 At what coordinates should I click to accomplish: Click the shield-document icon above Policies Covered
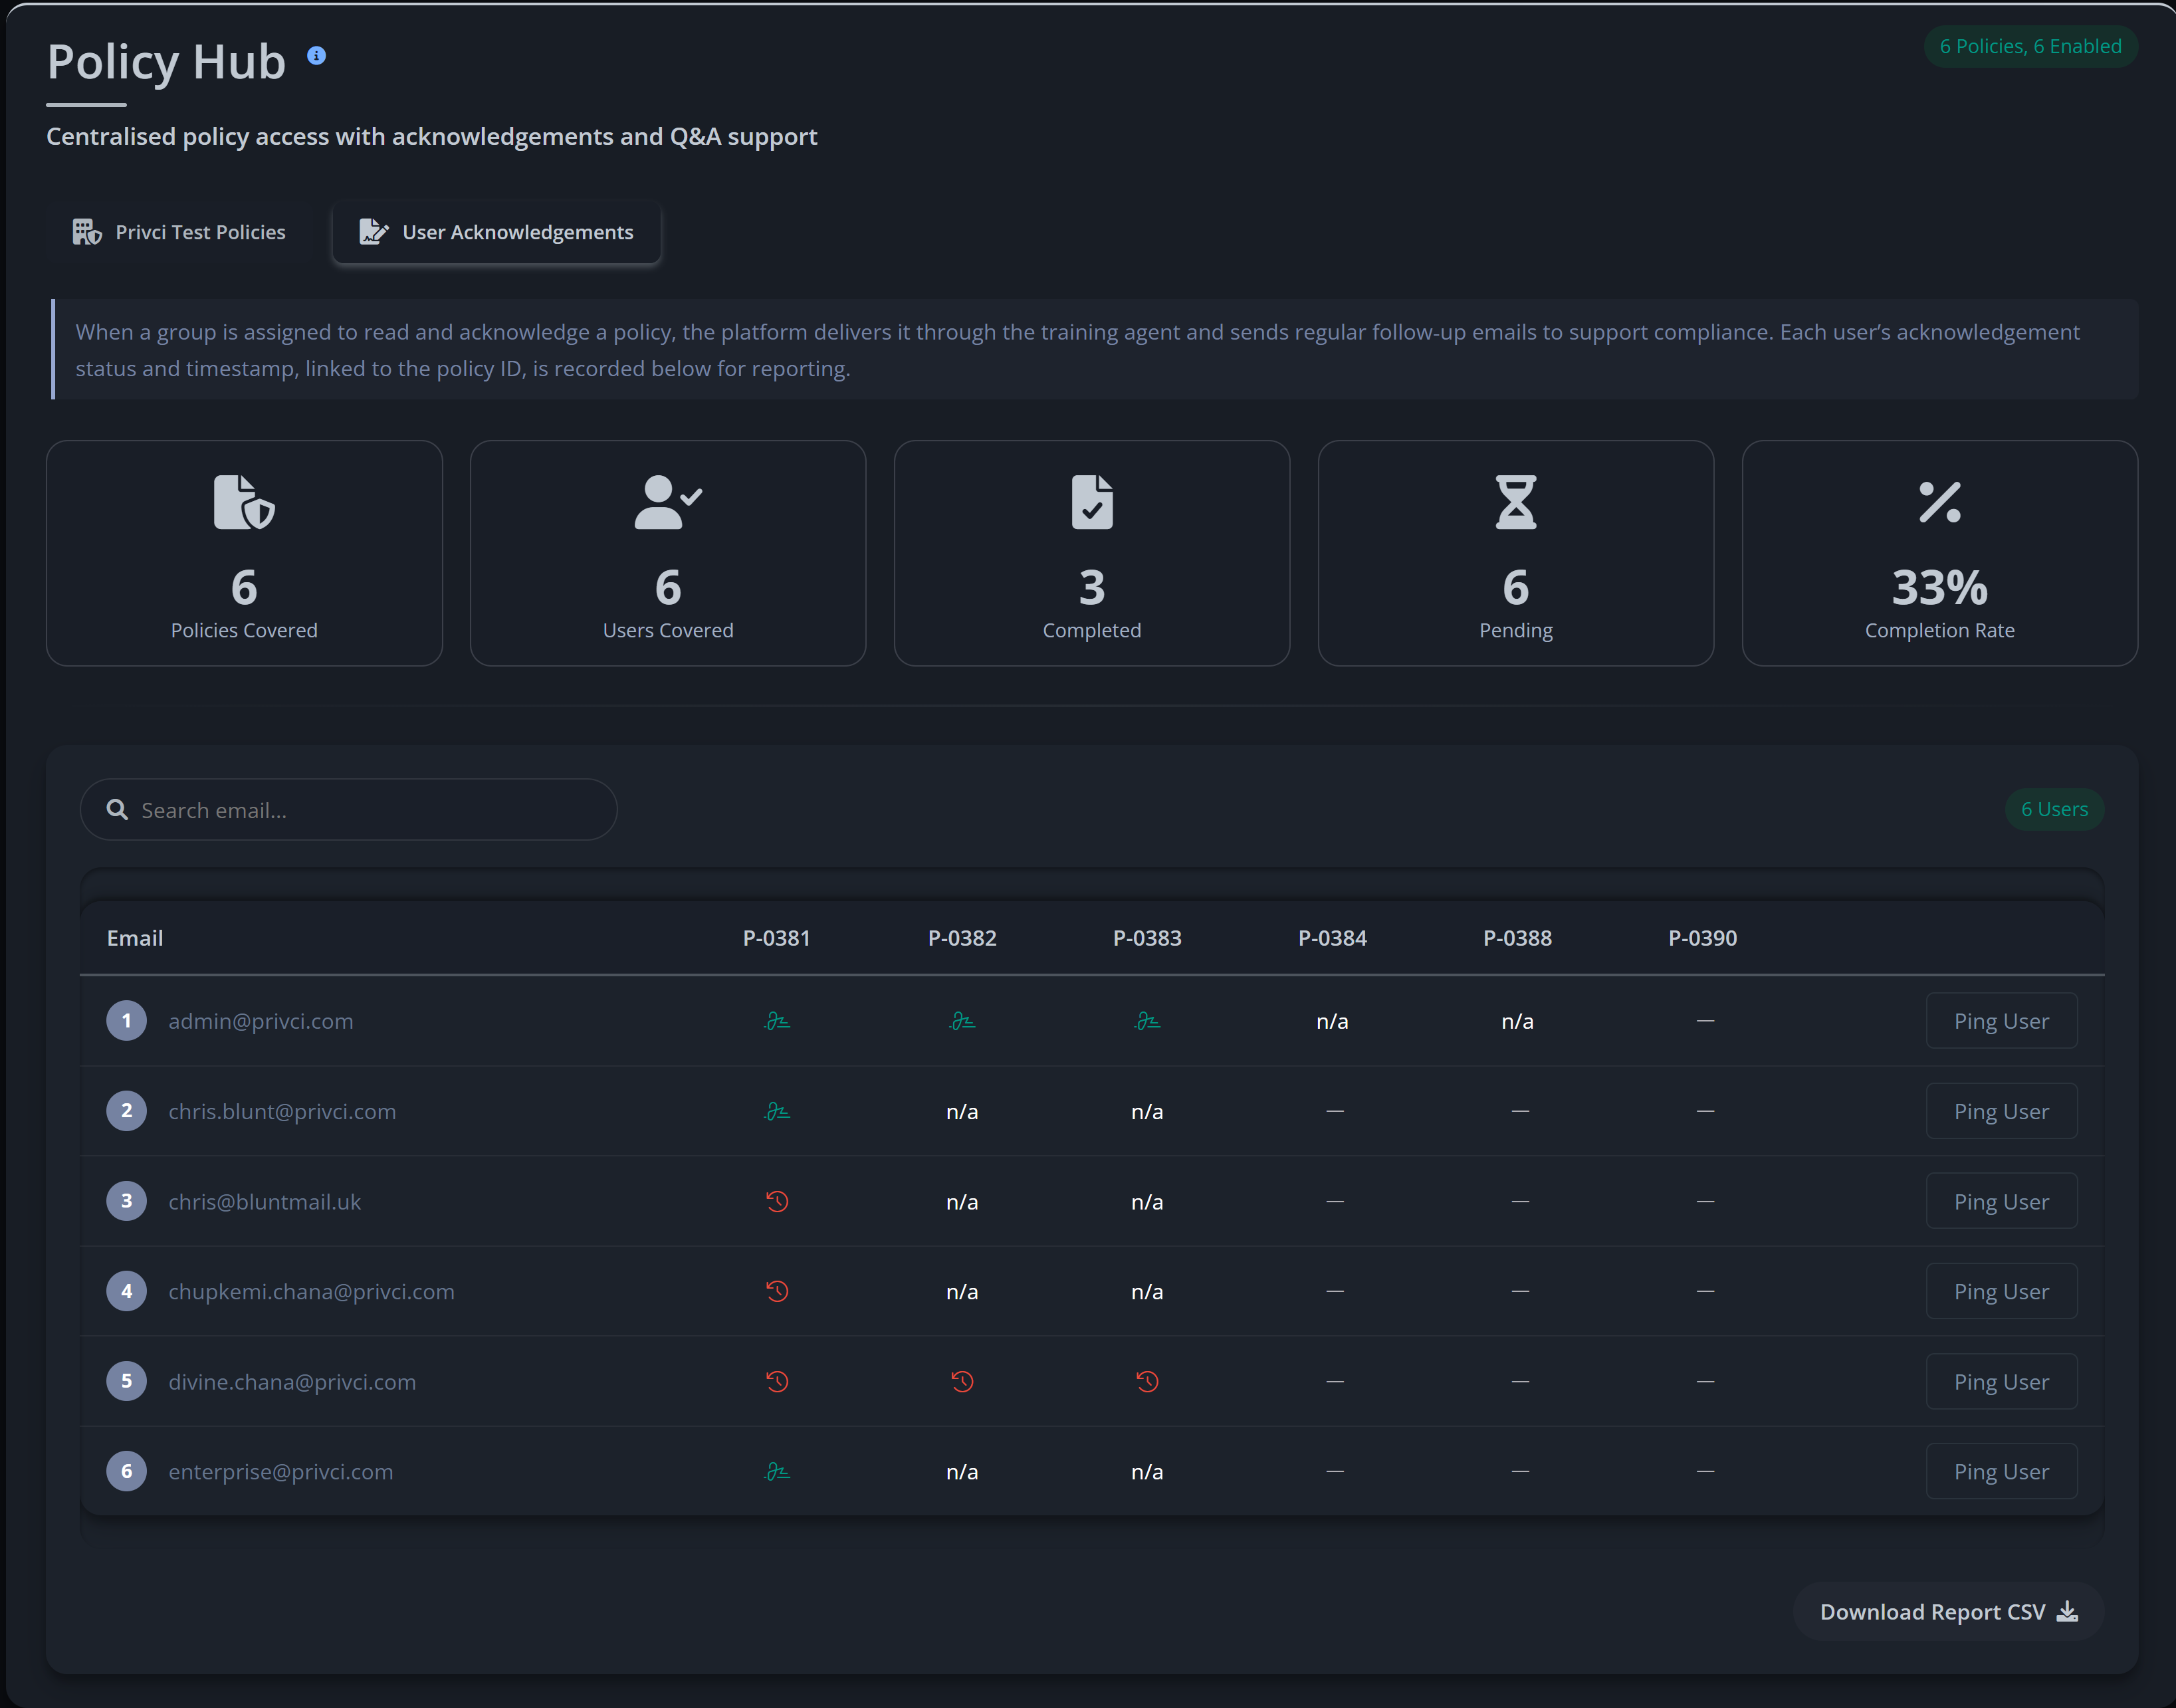pos(243,502)
